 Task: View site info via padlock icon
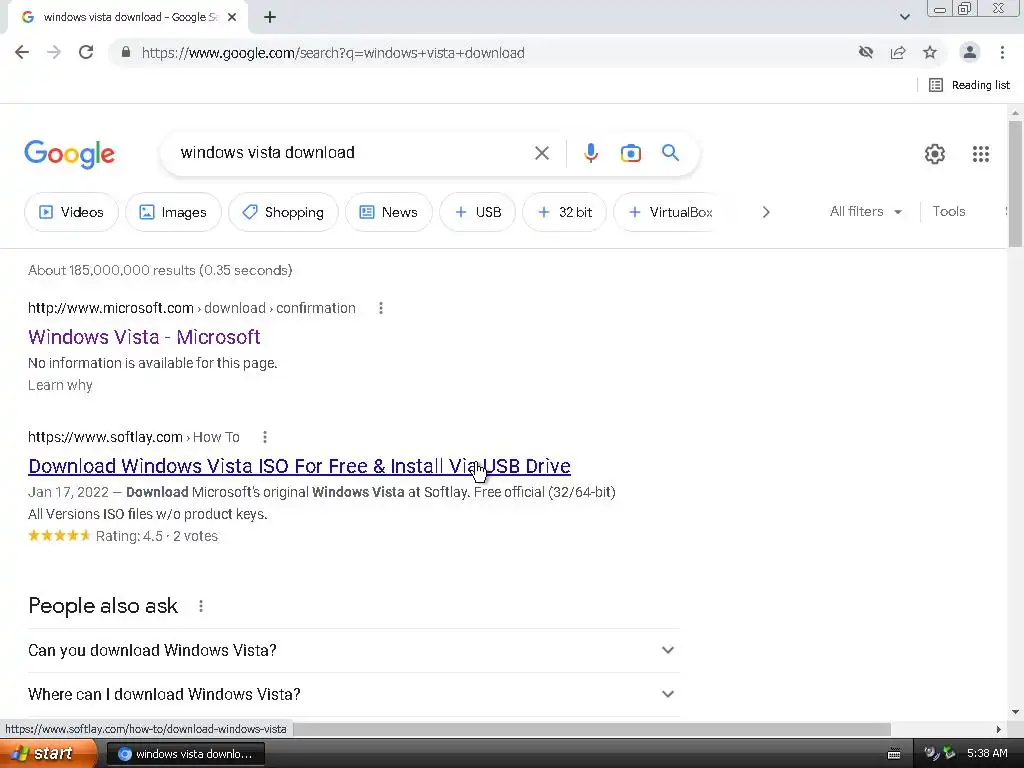tap(126, 52)
